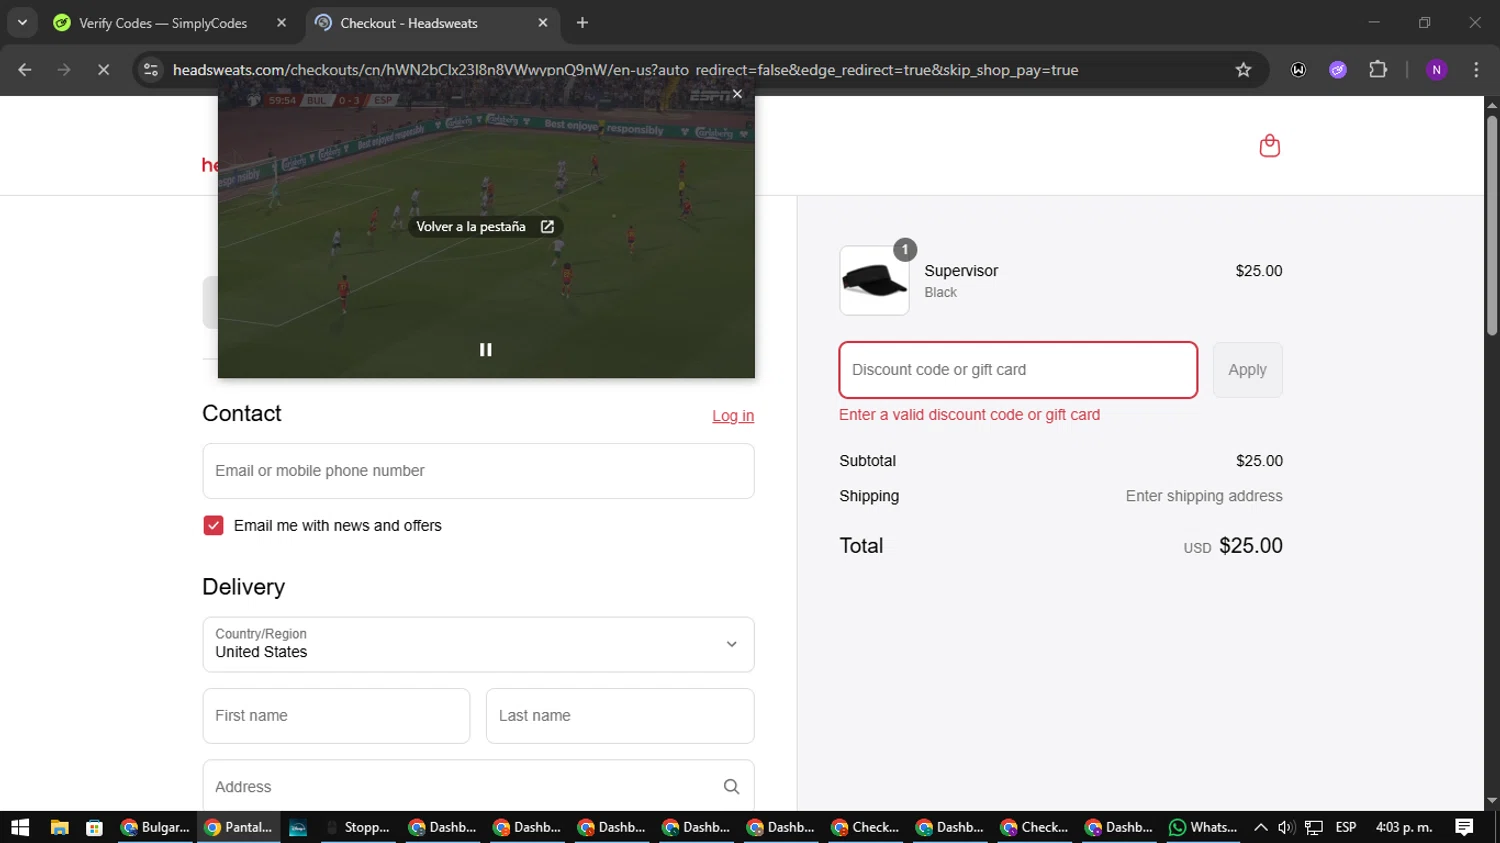Click the Total USD $25.00 value
1500x843 pixels.
tap(1233, 546)
